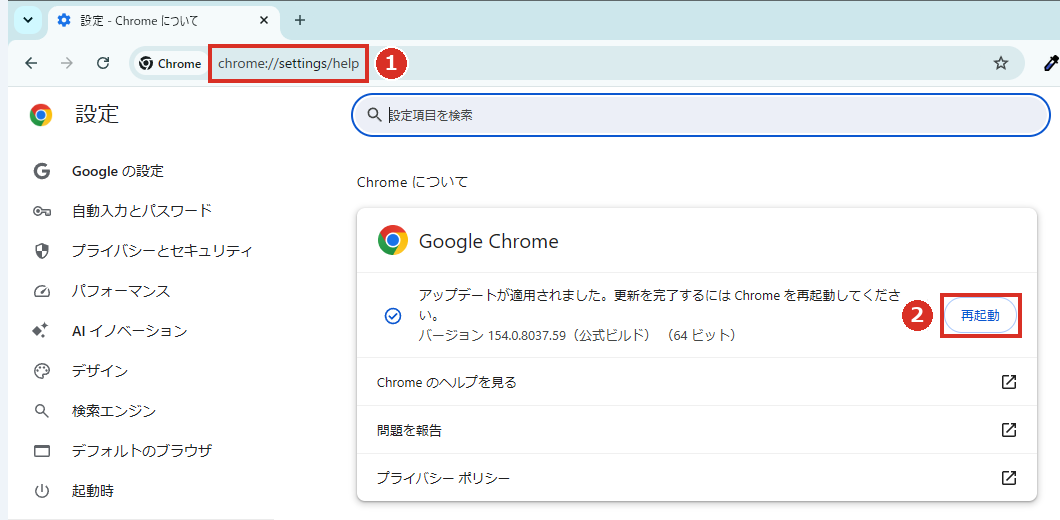Click external link icon for プライバシー ポリシー

point(1009,478)
